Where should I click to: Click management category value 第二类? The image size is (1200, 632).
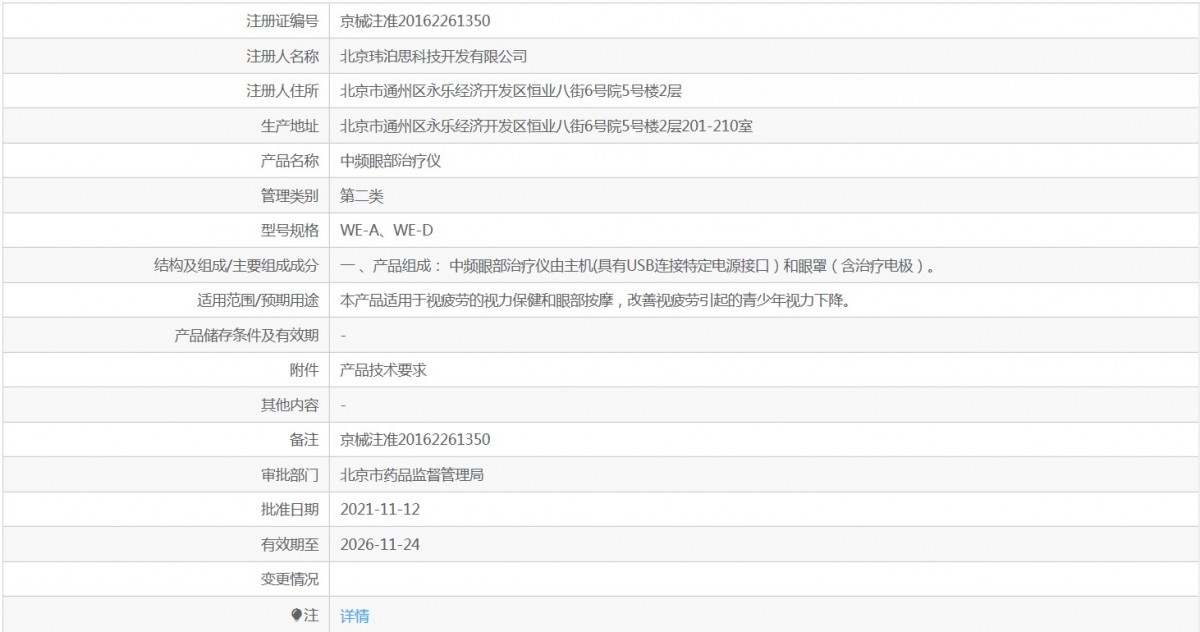(361, 196)
